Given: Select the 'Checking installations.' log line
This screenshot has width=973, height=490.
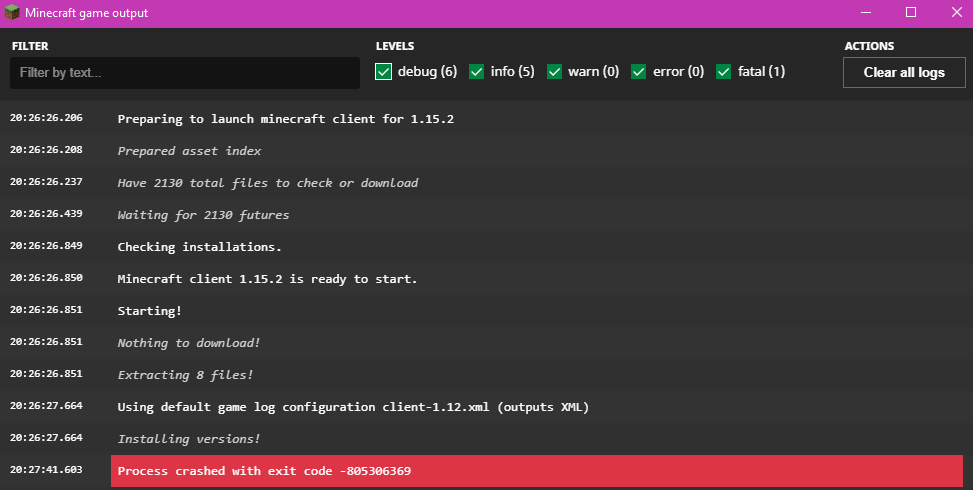Looking at the screenshot, I should coord(486,247).
